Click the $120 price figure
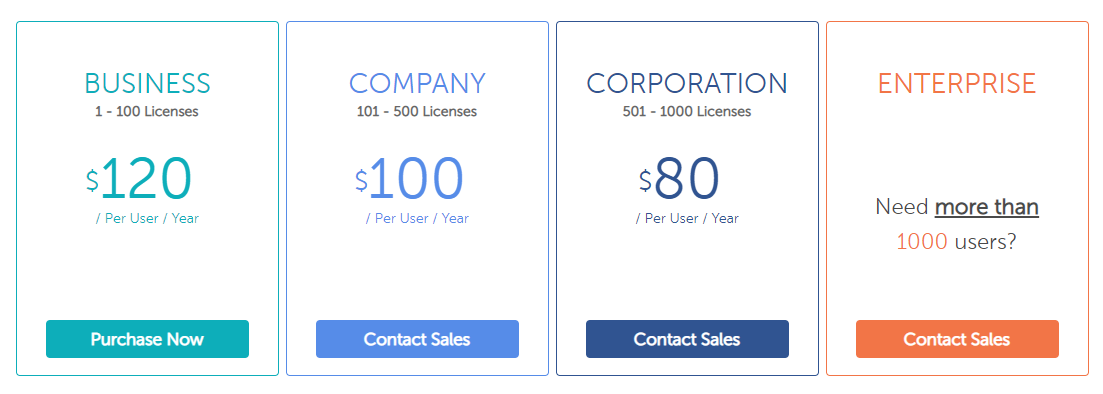Image resolution: width=1103 pixels, height=394 pixels. coord(139,179)
